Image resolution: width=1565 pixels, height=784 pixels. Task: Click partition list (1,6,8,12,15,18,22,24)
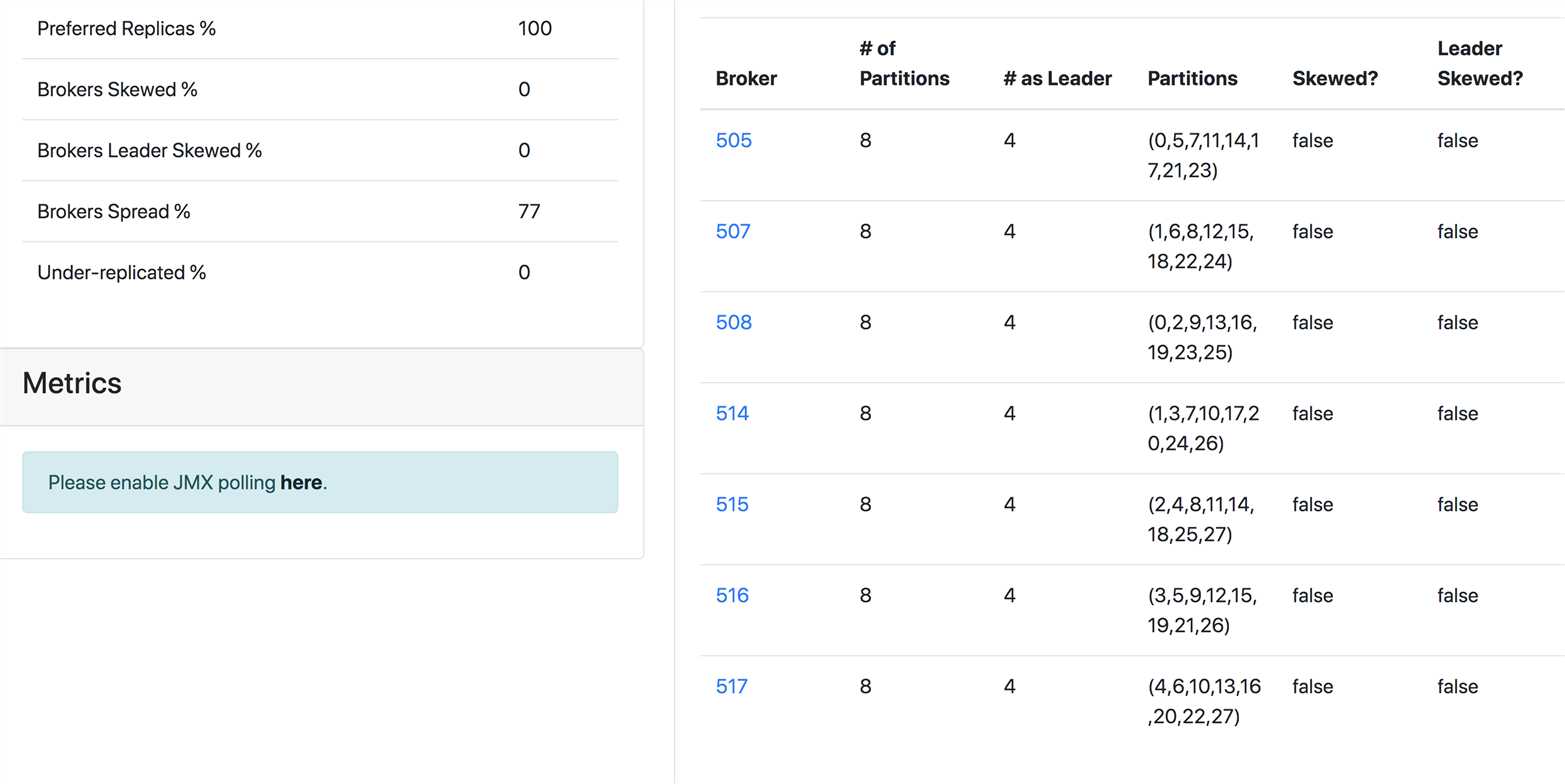(x=1201, y=247)
